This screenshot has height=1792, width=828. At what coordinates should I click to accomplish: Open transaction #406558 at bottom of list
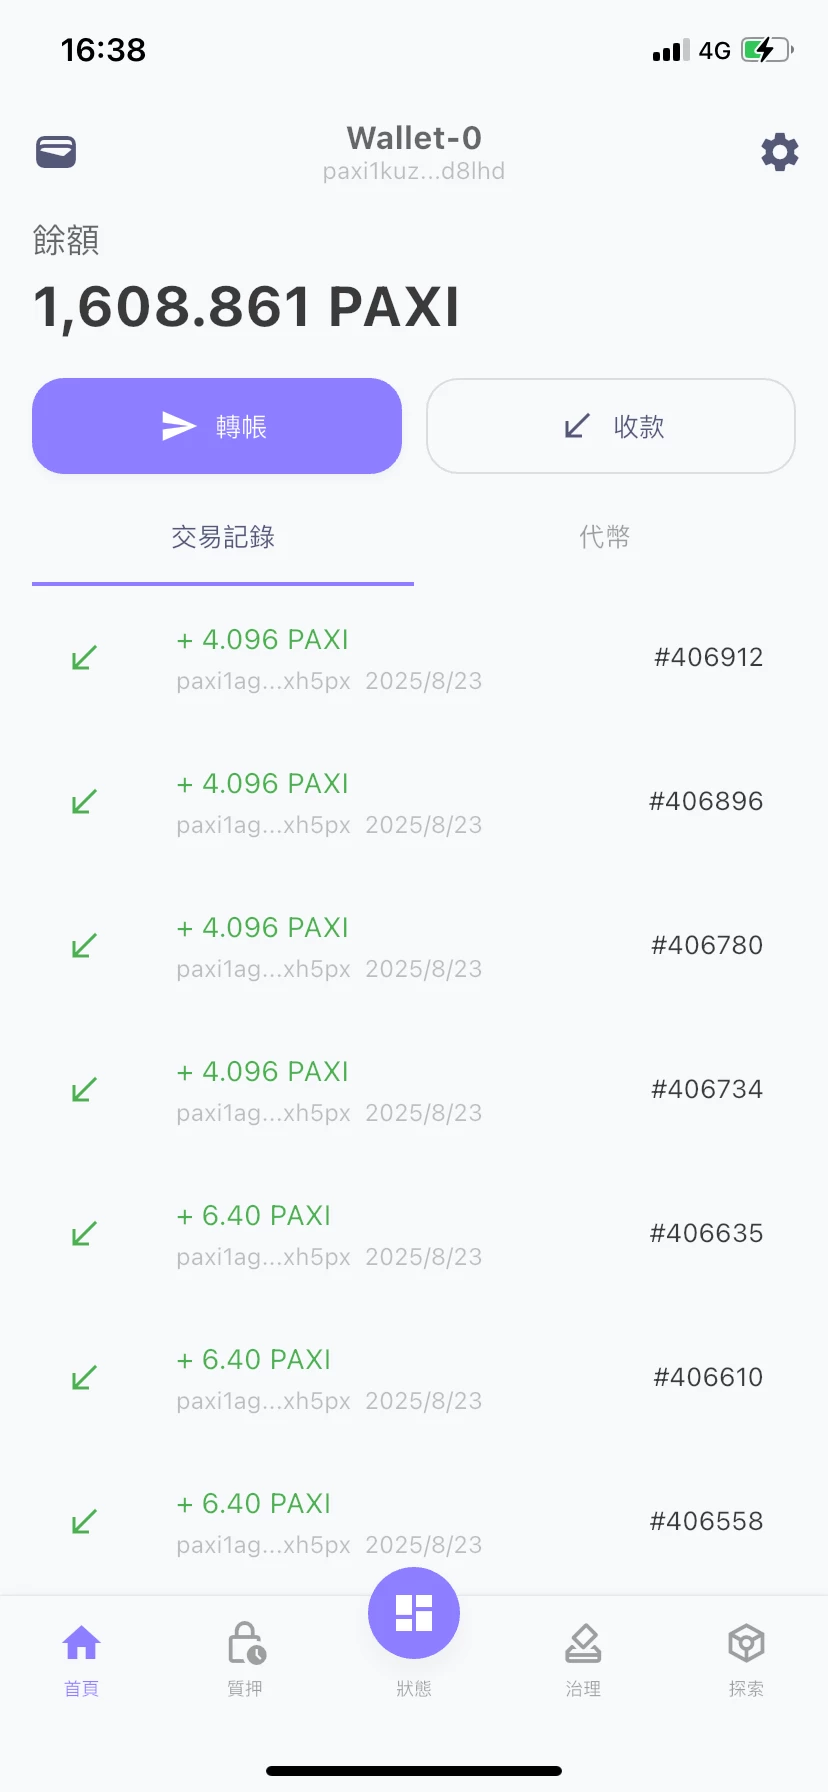pyautogui.click(x=414, y=1522)
